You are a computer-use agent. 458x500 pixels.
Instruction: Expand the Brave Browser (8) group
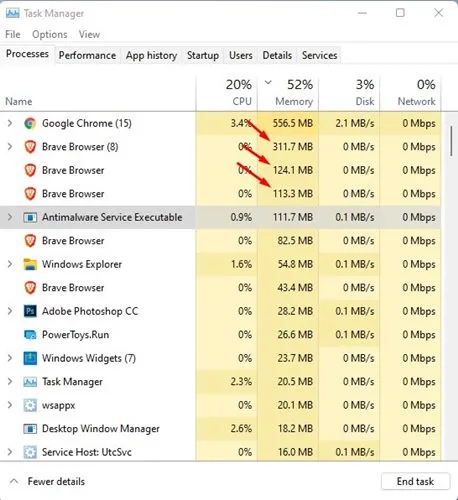10,147
